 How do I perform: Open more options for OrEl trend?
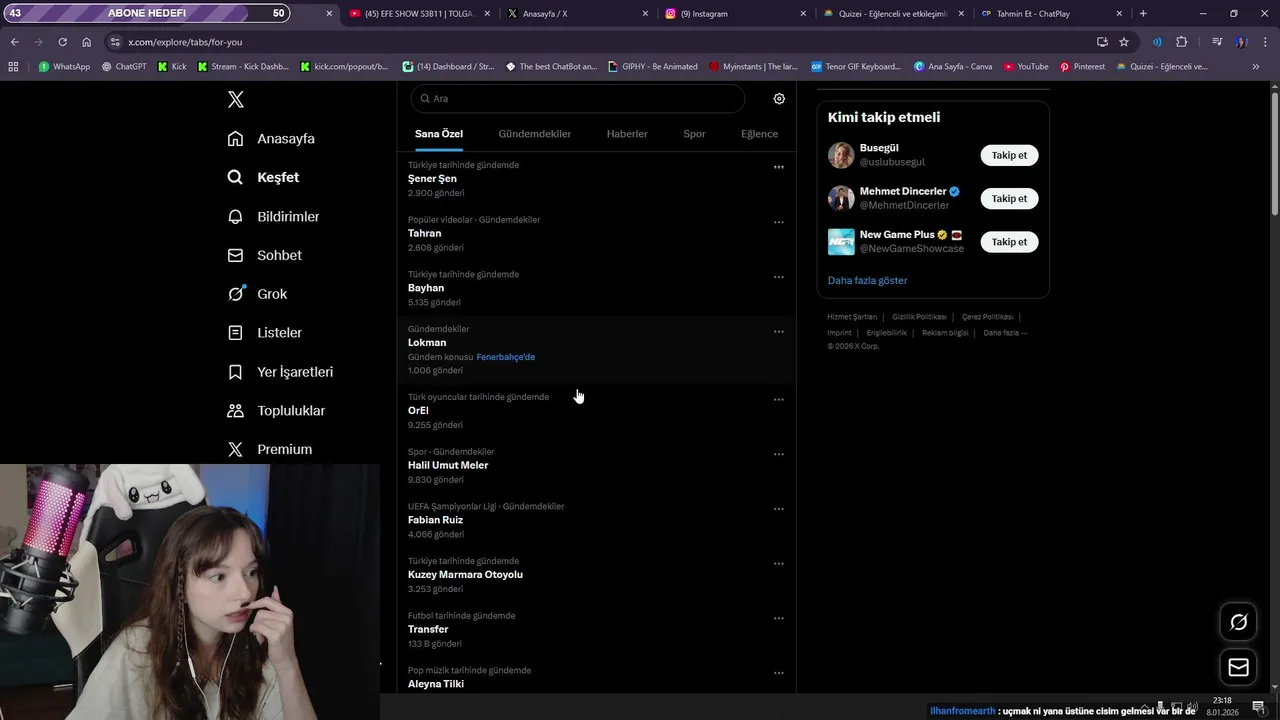[778, 399]
